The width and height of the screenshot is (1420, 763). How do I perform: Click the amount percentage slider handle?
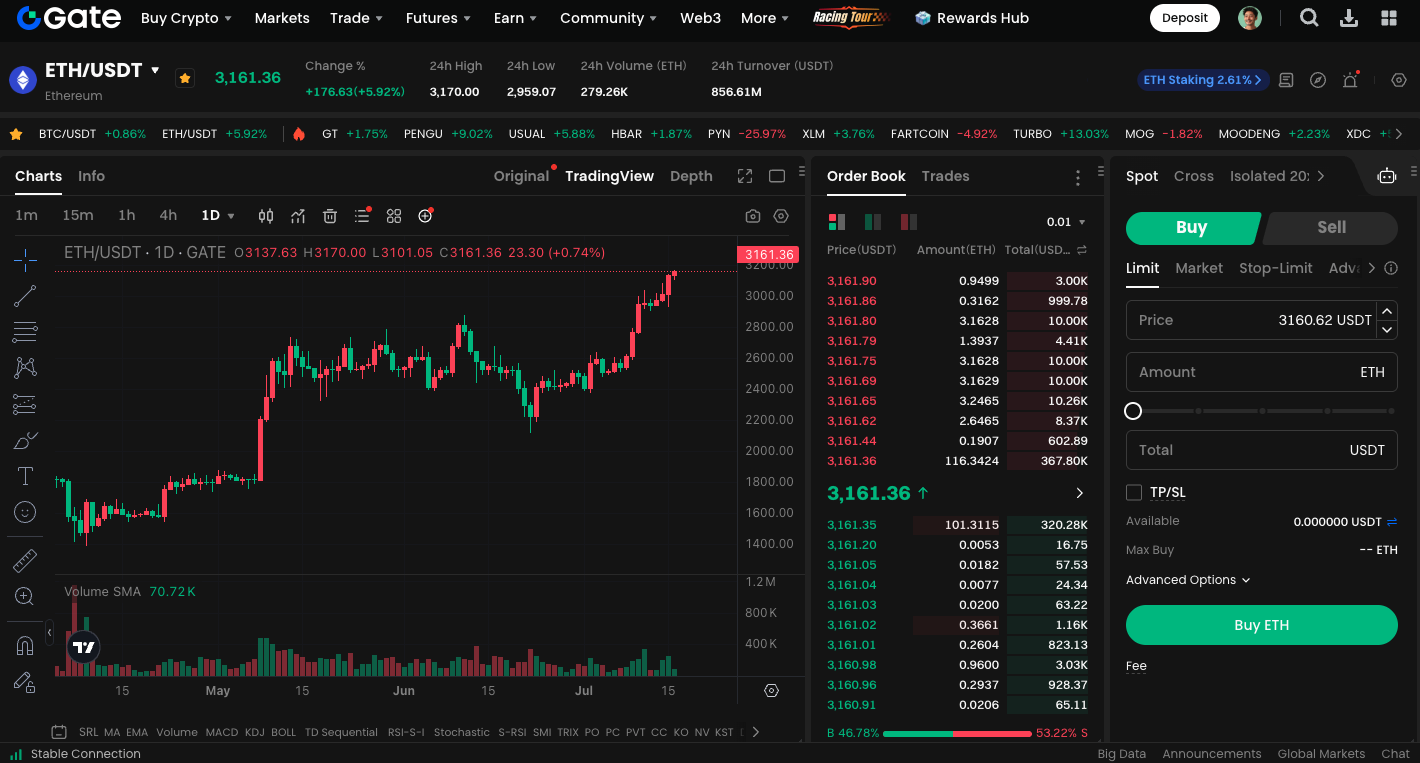tap(1133, 411)
